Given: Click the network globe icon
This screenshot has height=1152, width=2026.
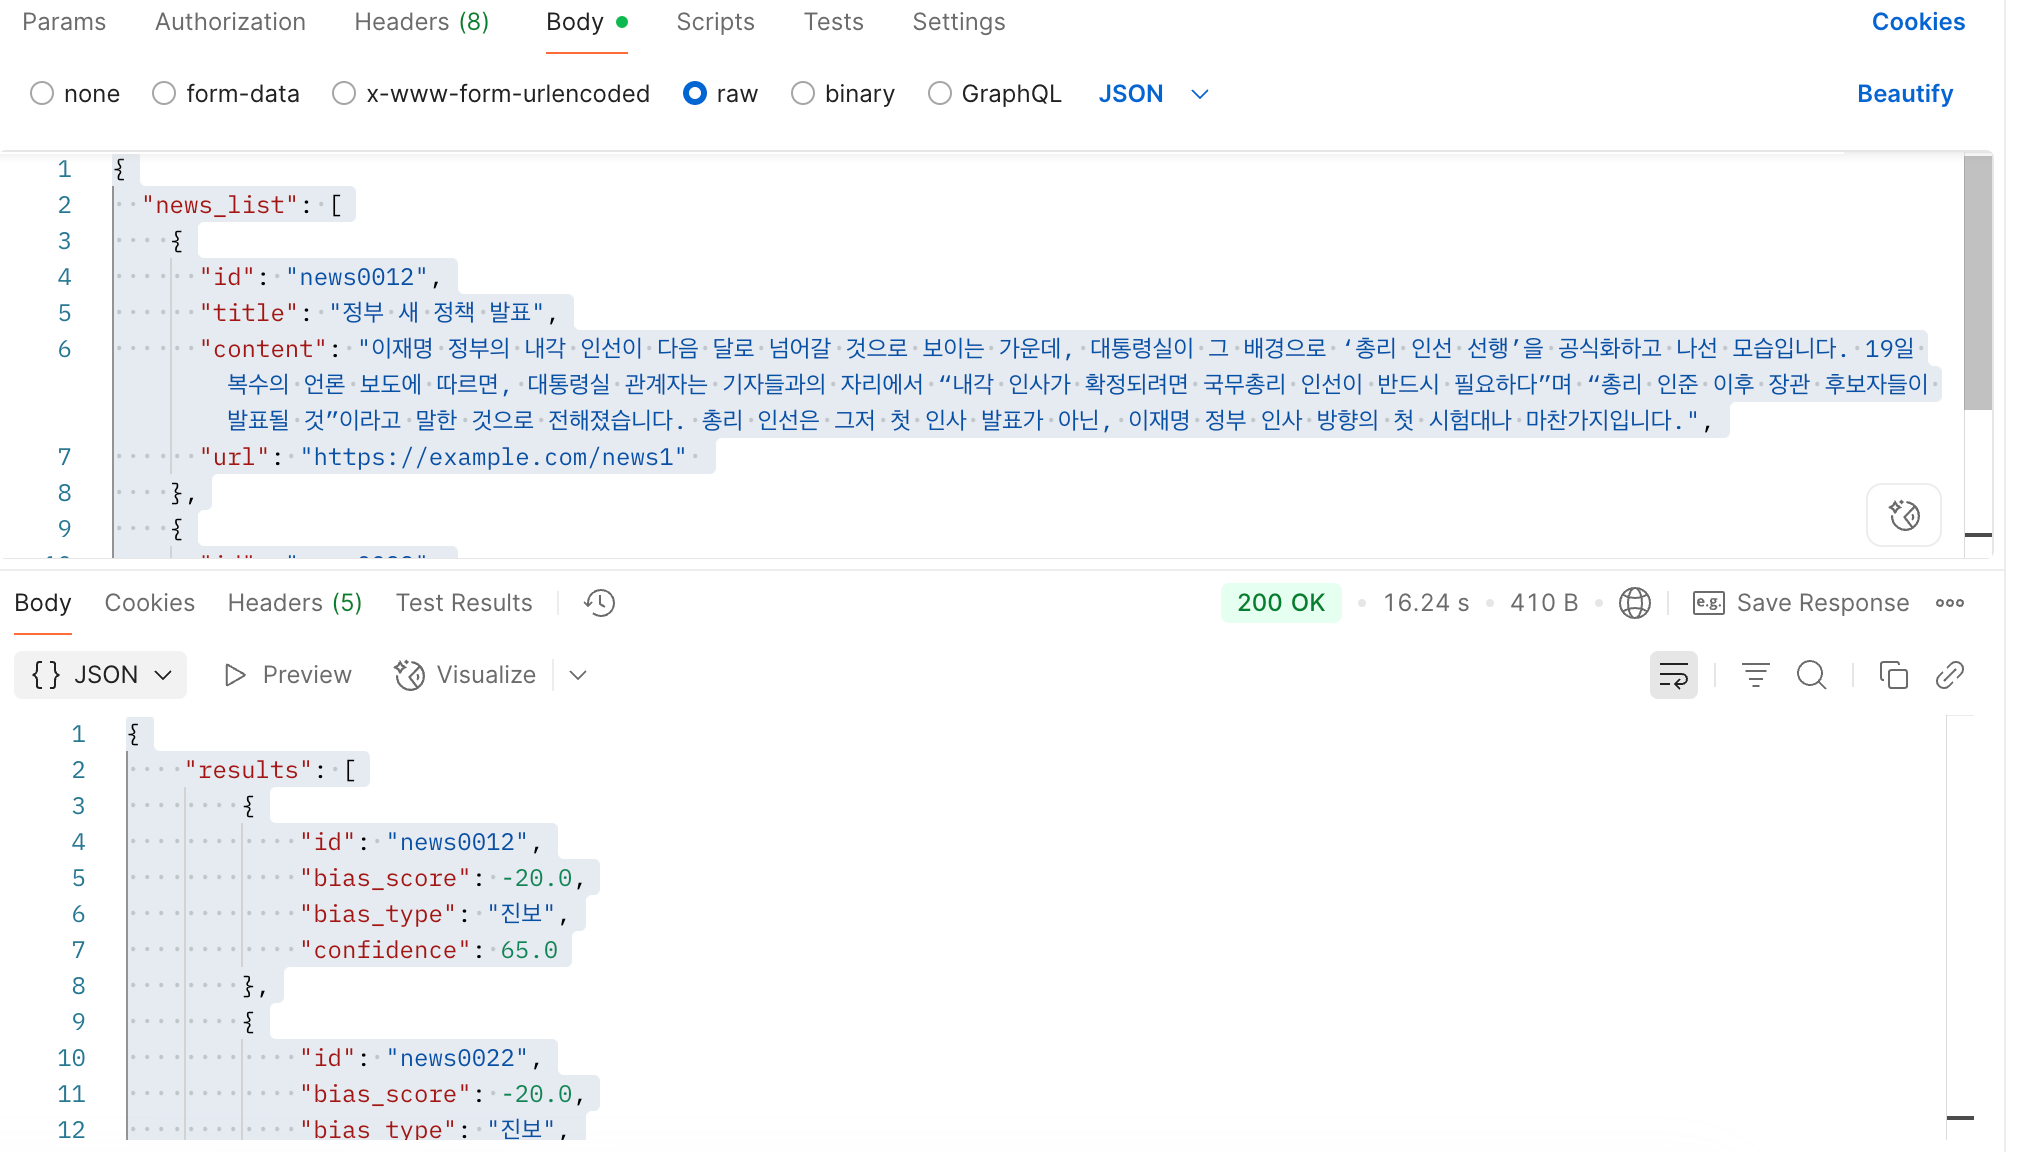Looking at the screenshot, I should tap(1635, 603).
